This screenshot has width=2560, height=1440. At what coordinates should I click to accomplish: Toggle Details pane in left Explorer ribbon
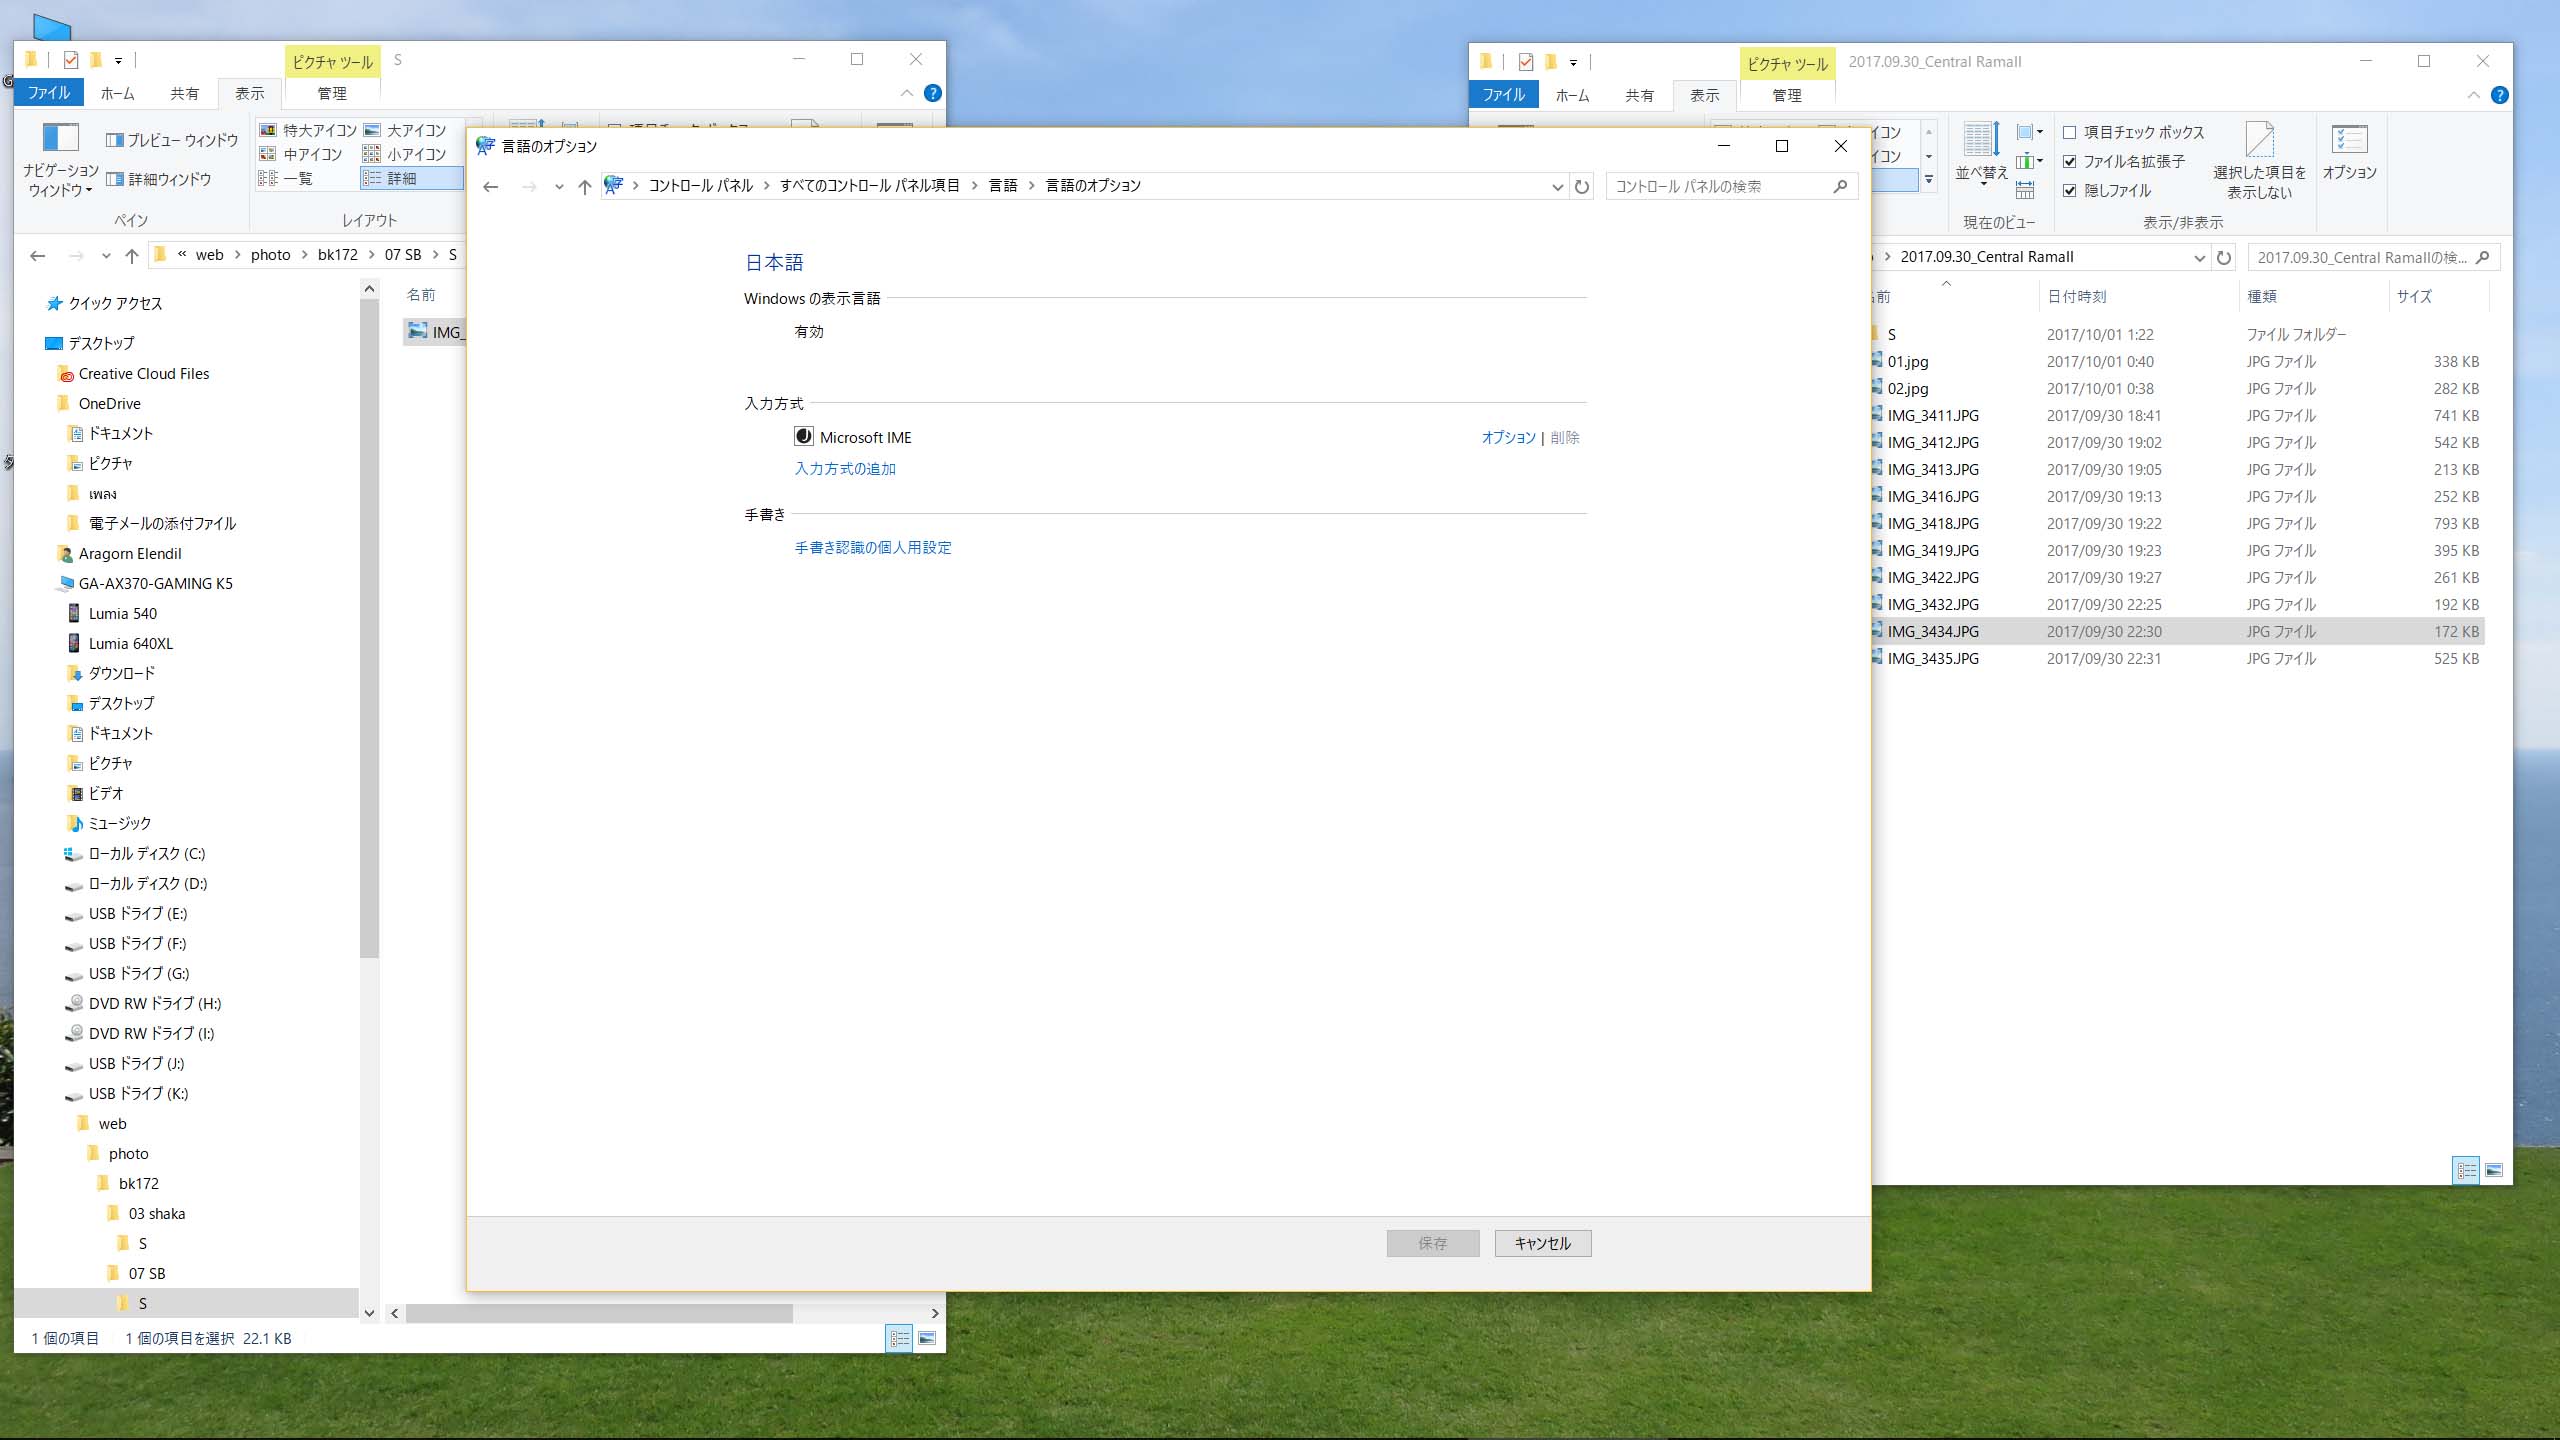[159, 179]
